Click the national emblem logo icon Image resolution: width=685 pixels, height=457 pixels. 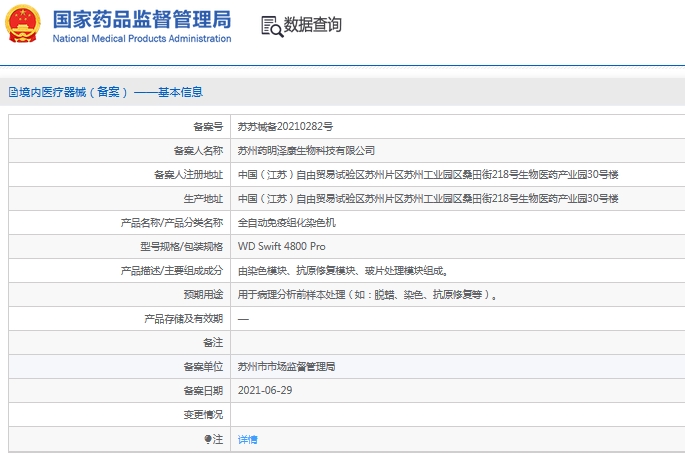pos(23,24)
